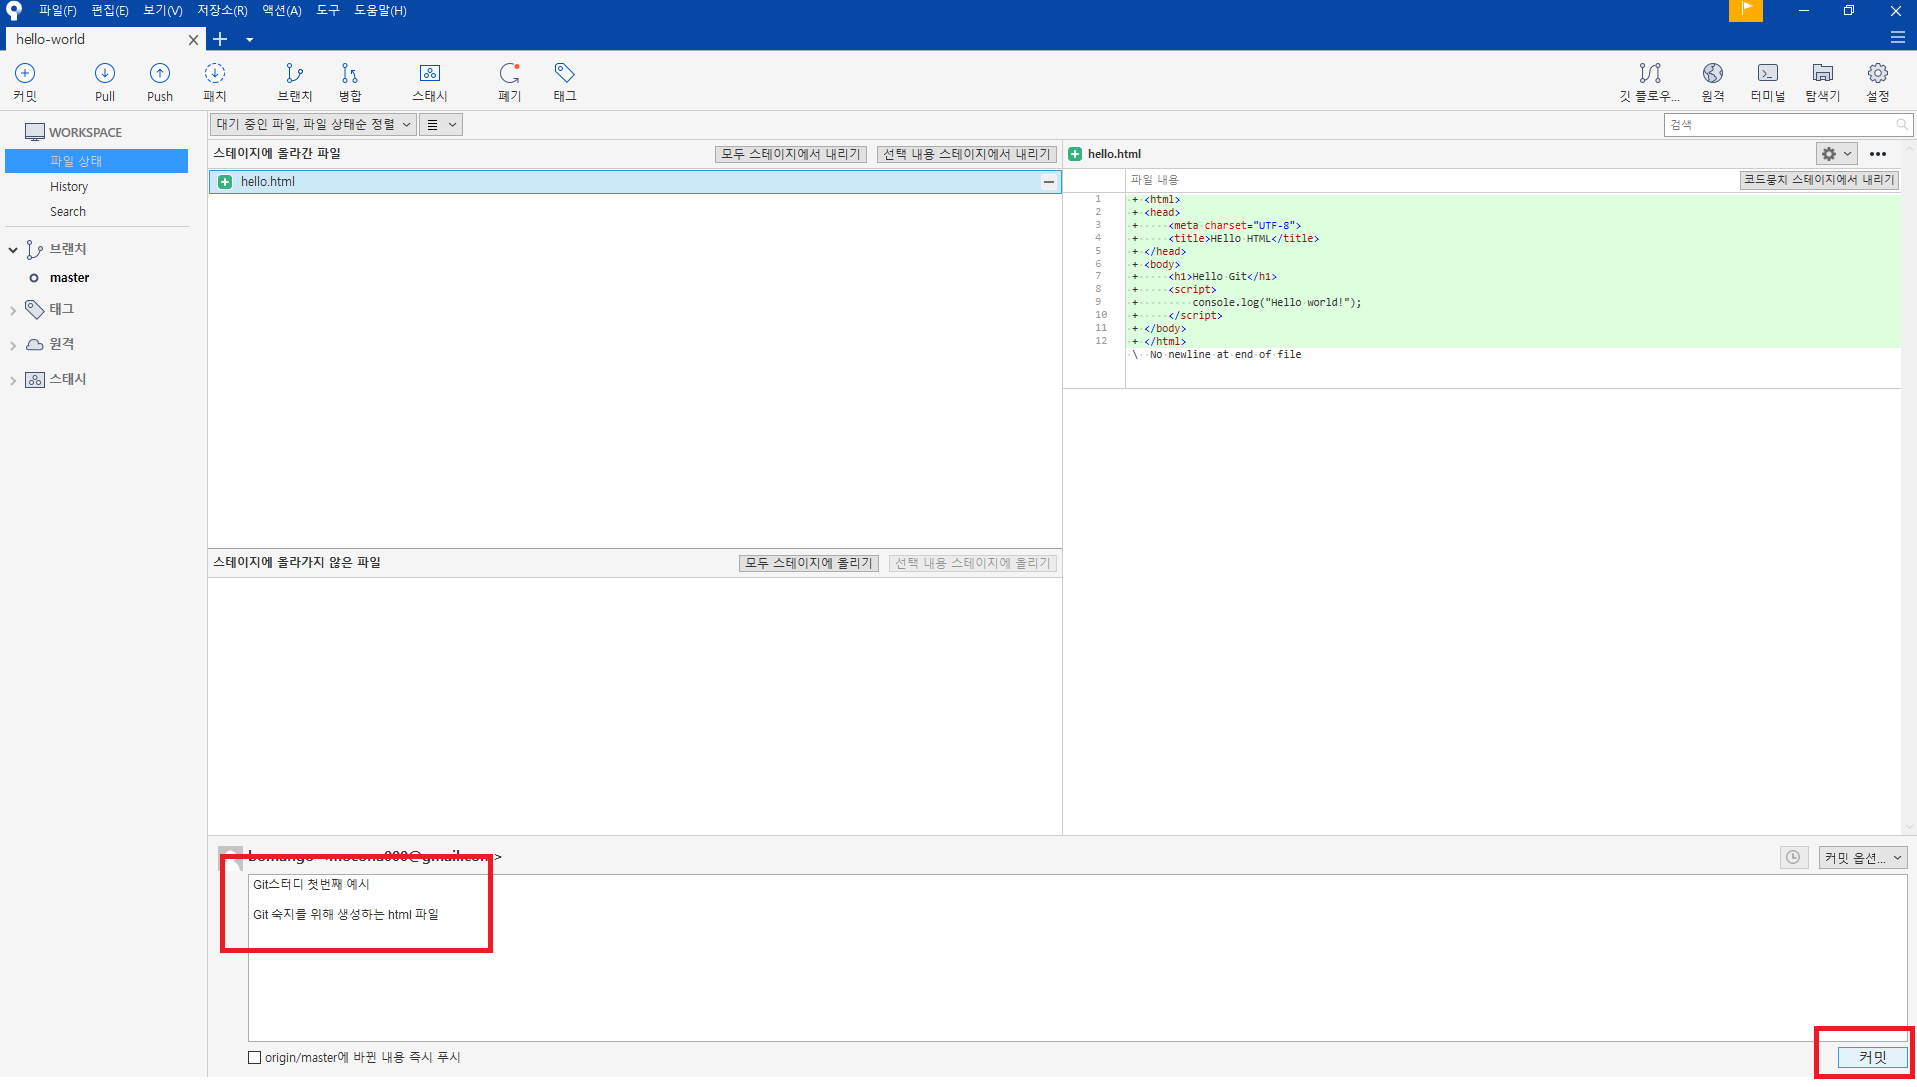Viewport: 1917px width, 1087px height.
Task: Open the hamburger menu at top right
Action: click(1897, 38)
